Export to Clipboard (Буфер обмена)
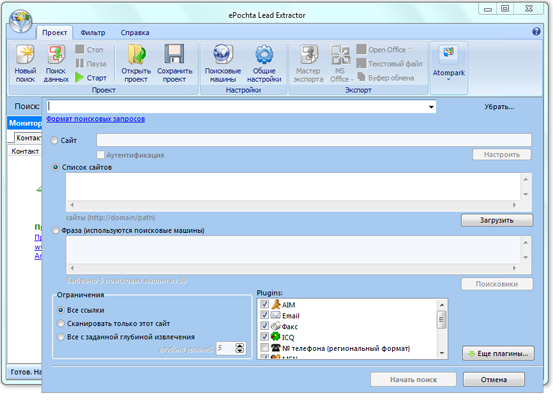The width and height of the screenshot is (553, 400). 361,77
